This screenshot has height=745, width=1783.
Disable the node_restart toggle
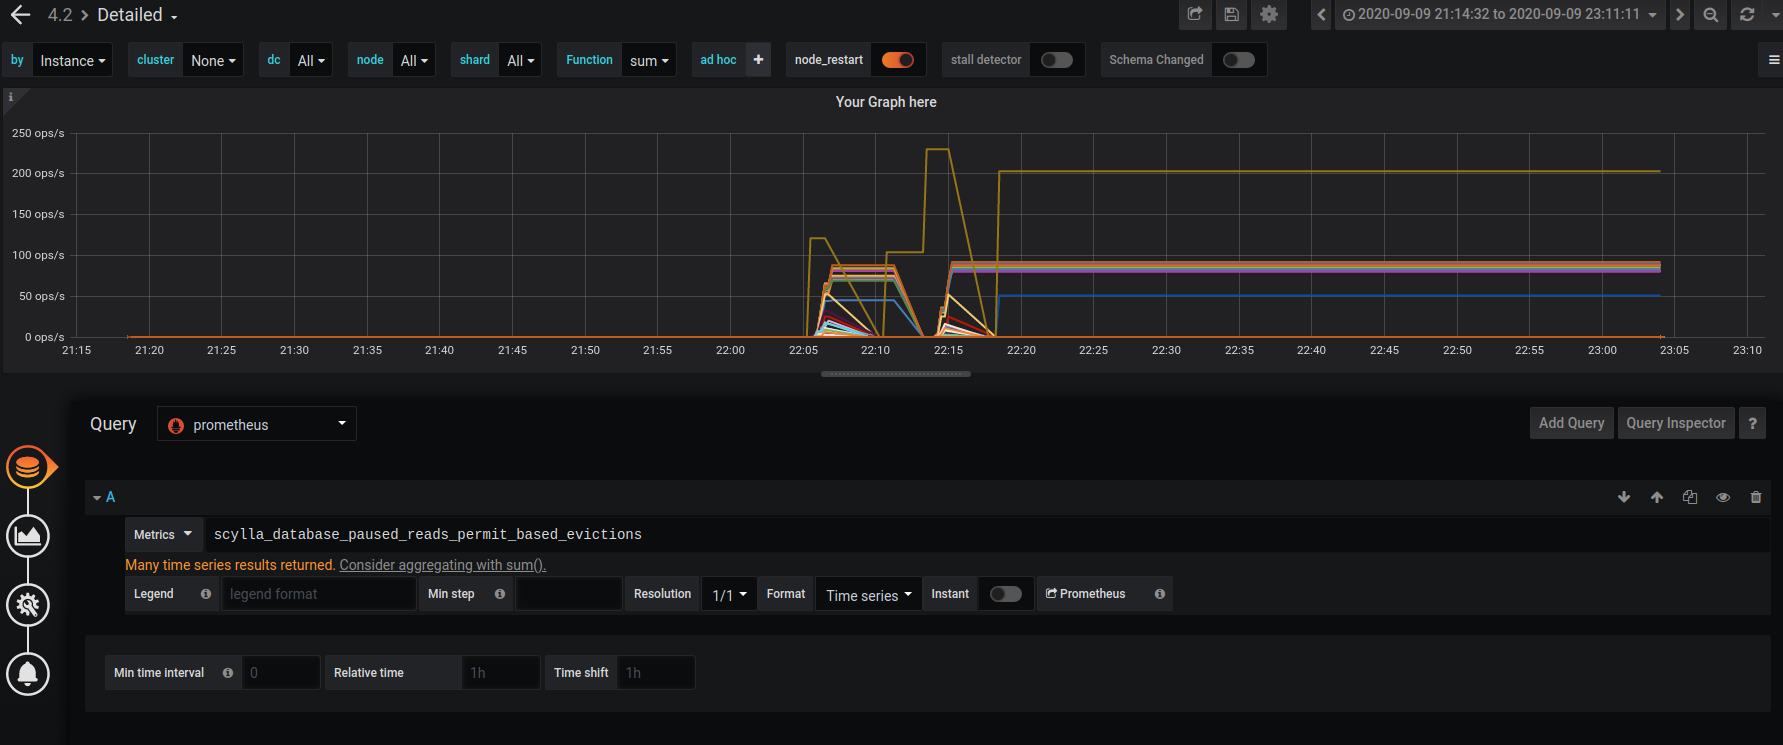[898, 60]
